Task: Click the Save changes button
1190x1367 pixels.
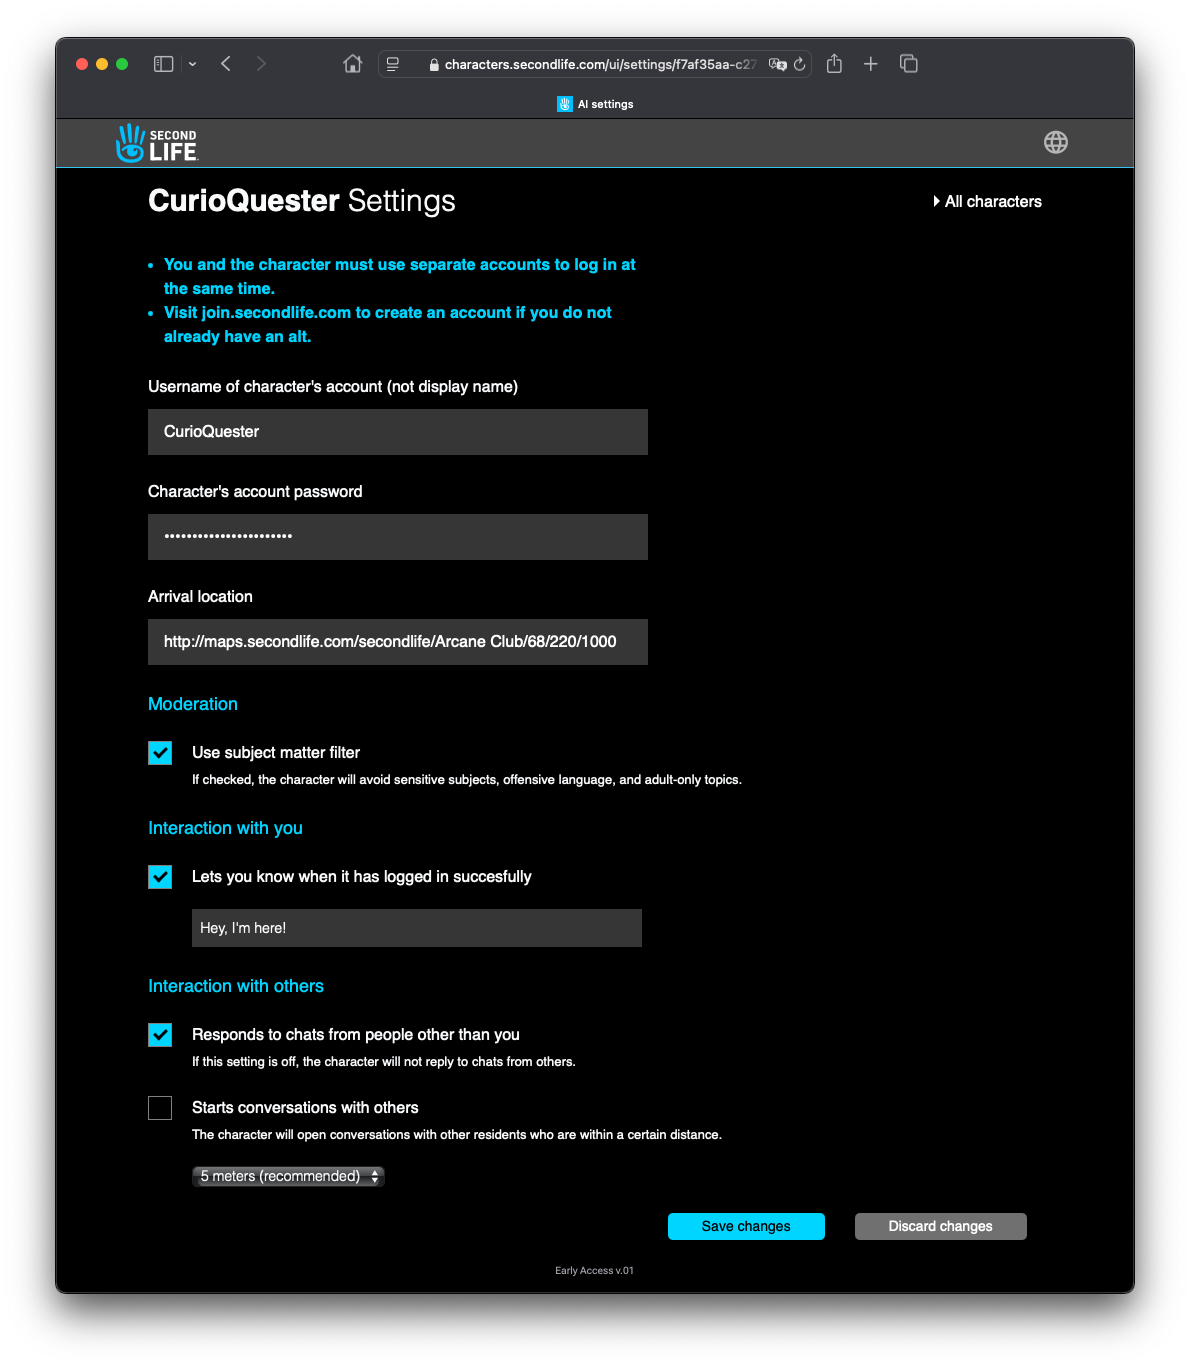Action: [746, 1226]
